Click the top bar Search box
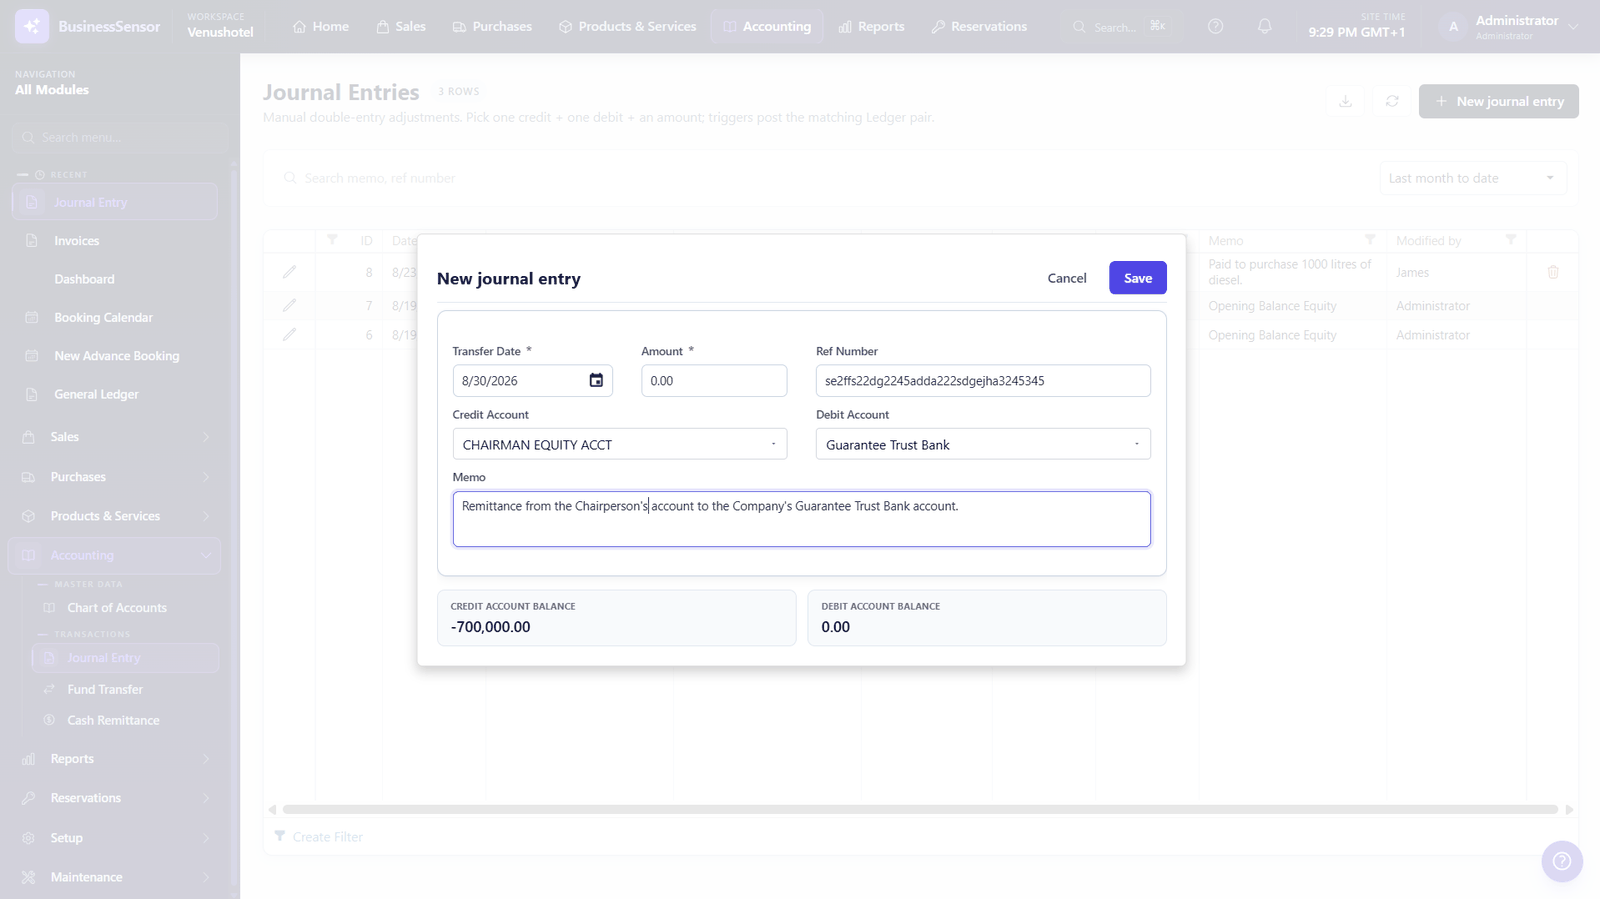Viewport: 1600px width, 899px height. pos(1120,27)
